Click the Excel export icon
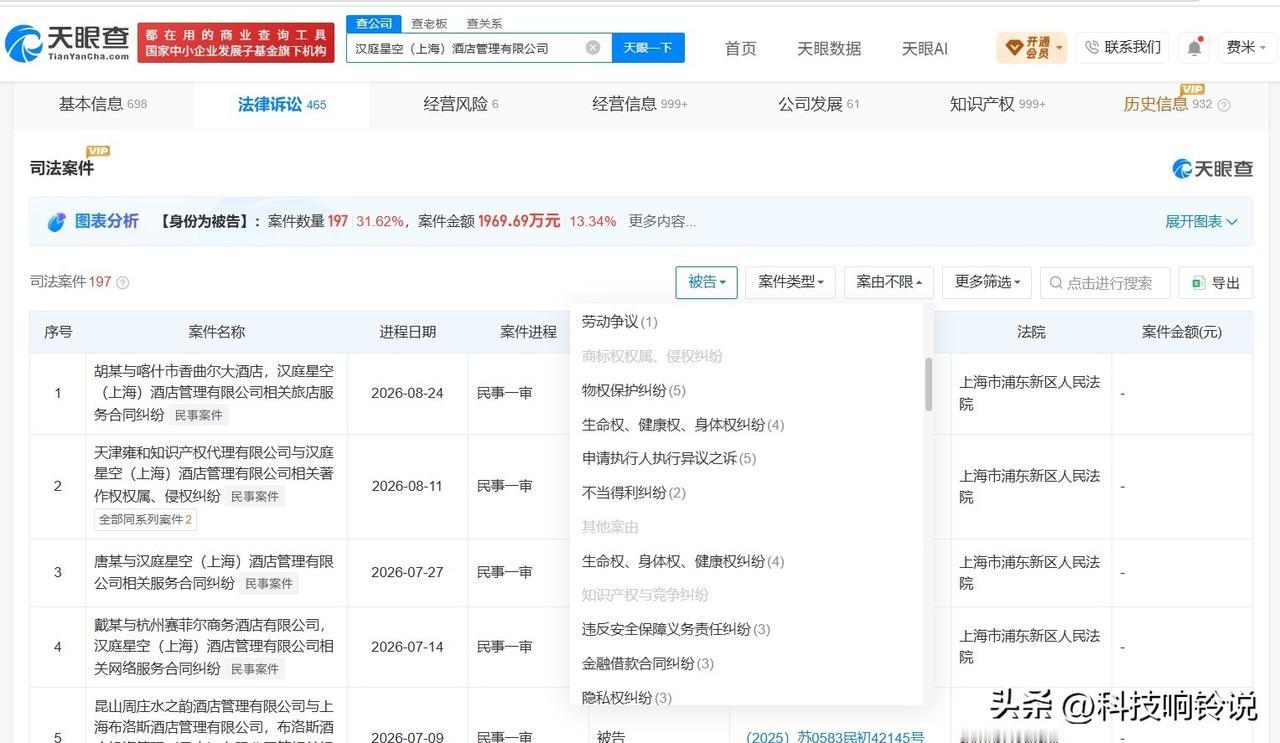The height and width of the screenshot is (743, 1280). (x=1198, y=283)
